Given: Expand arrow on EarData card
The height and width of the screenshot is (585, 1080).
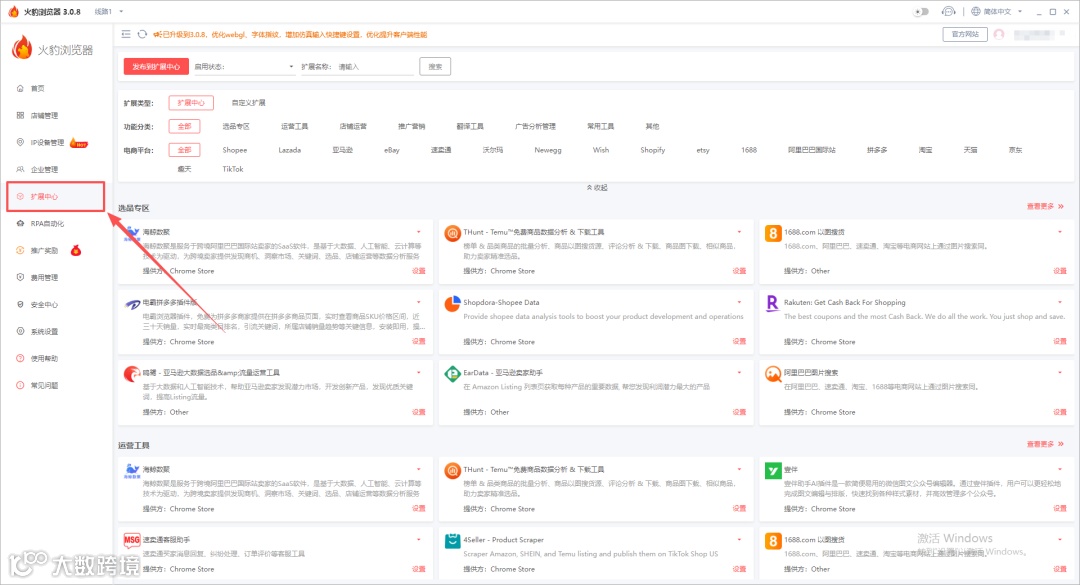Looking at the screenshot, I should pyautogui.click(x=739, y=372).
